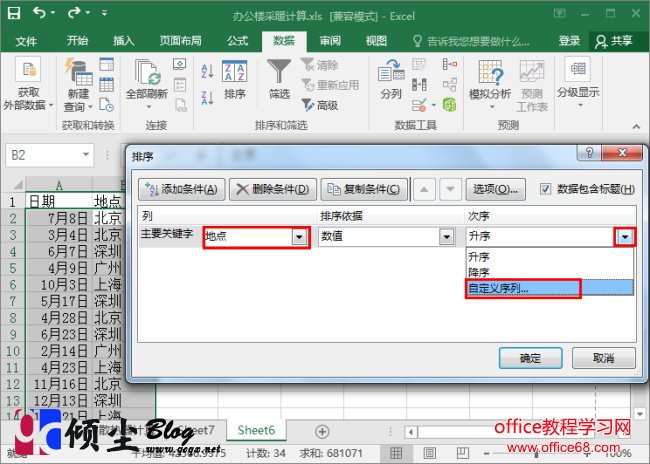Move sort condition down arrow

click(451, 189)
